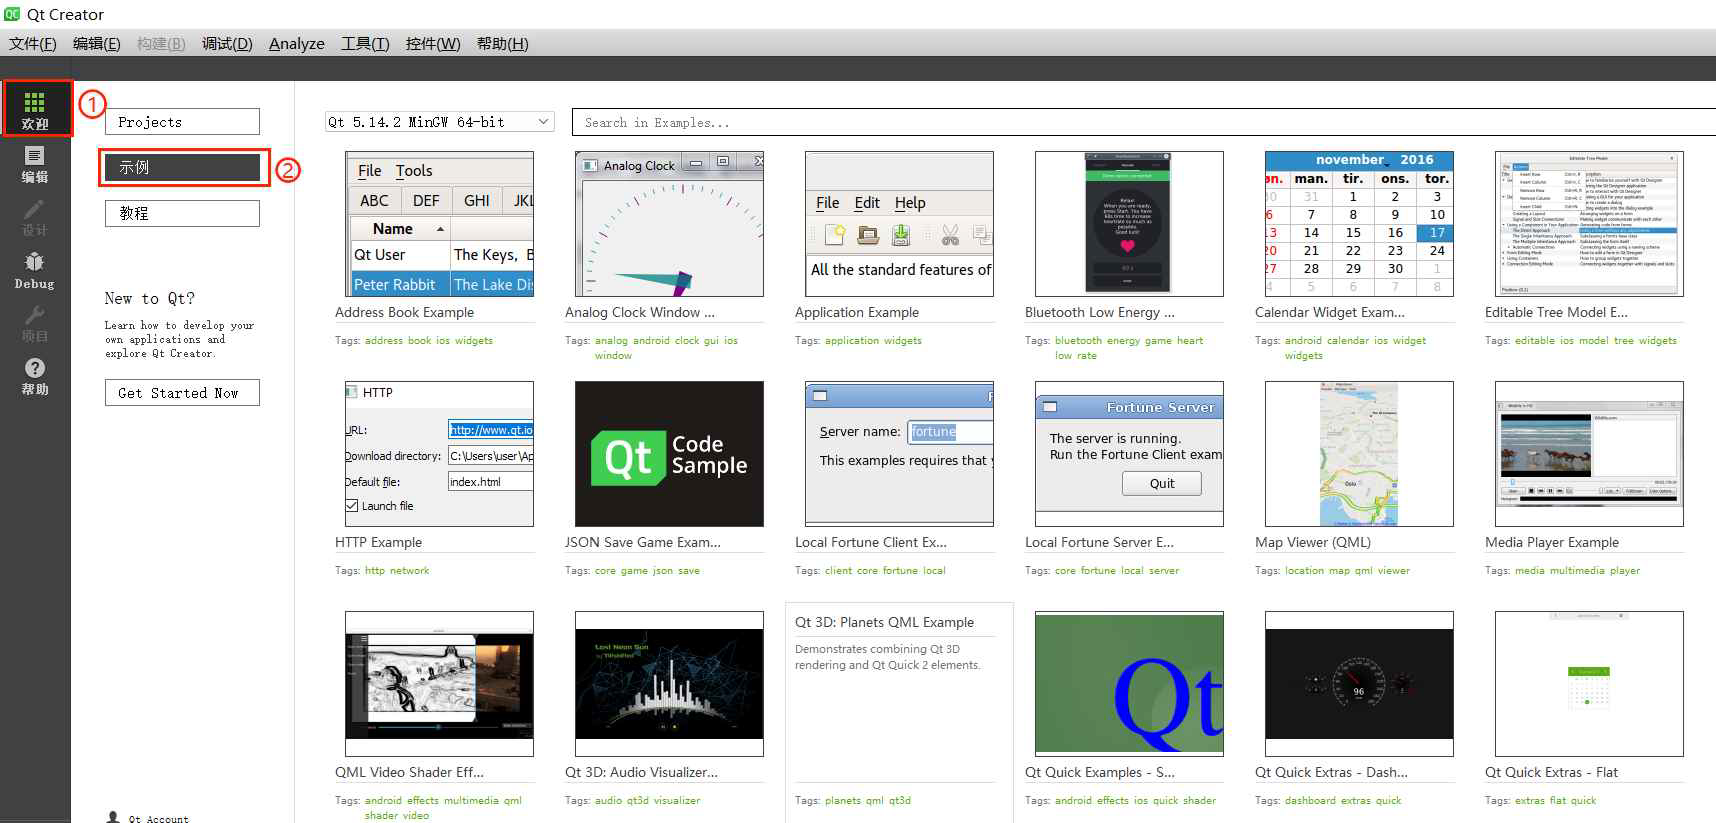Open the 控件(W) menu
Image resolution: width=1716 pixels, height=823 pixels.
[433, 43]
